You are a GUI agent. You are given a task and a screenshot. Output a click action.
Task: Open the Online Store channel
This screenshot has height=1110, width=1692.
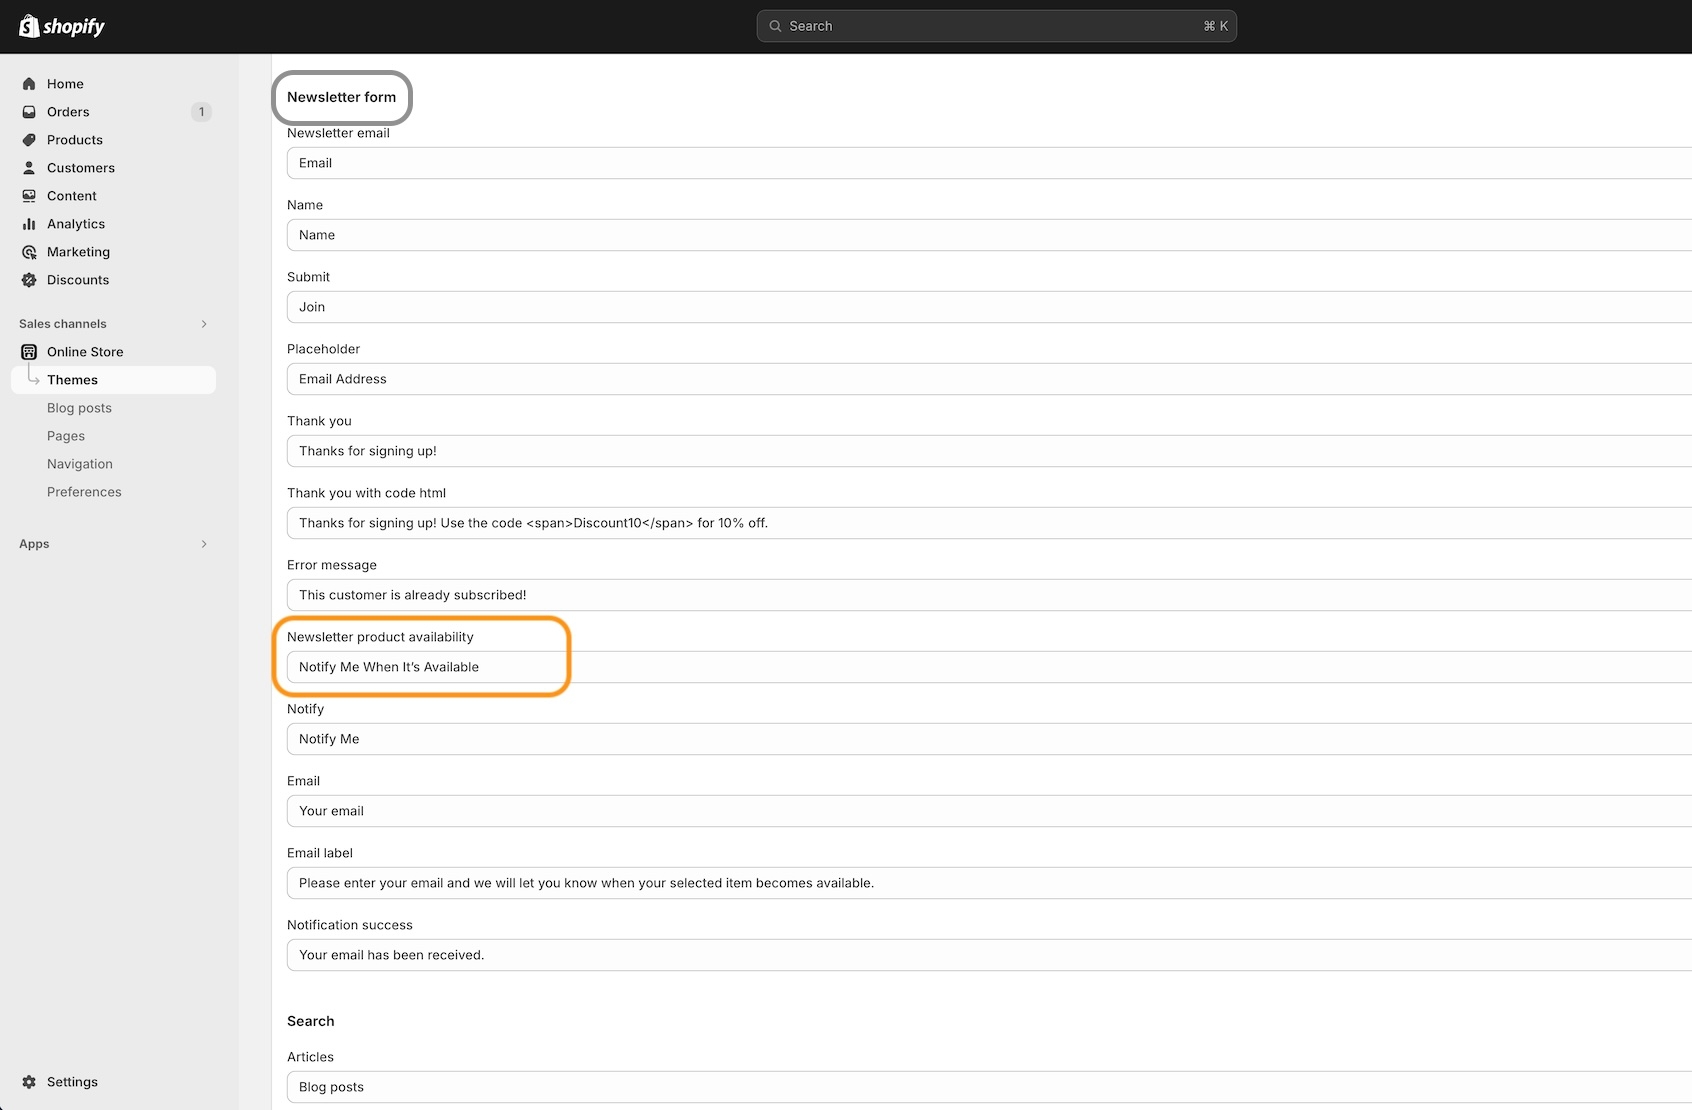tap(85, 352)
